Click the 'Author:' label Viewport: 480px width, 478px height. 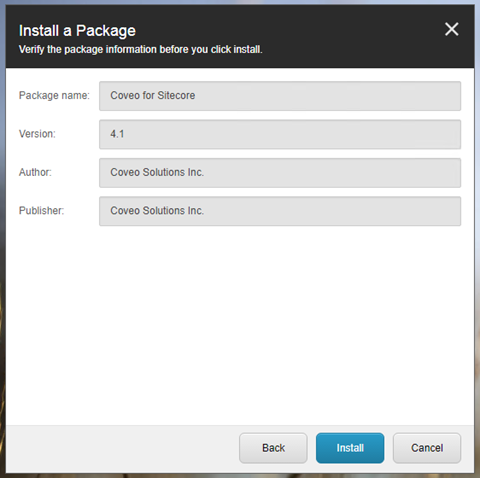[35, 172]
